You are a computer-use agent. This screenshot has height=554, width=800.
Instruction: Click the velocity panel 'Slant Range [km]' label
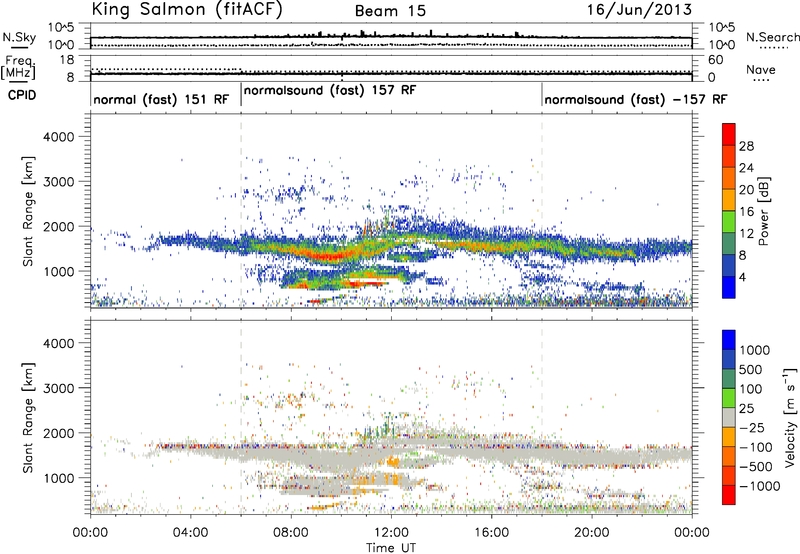coord(28,418)
